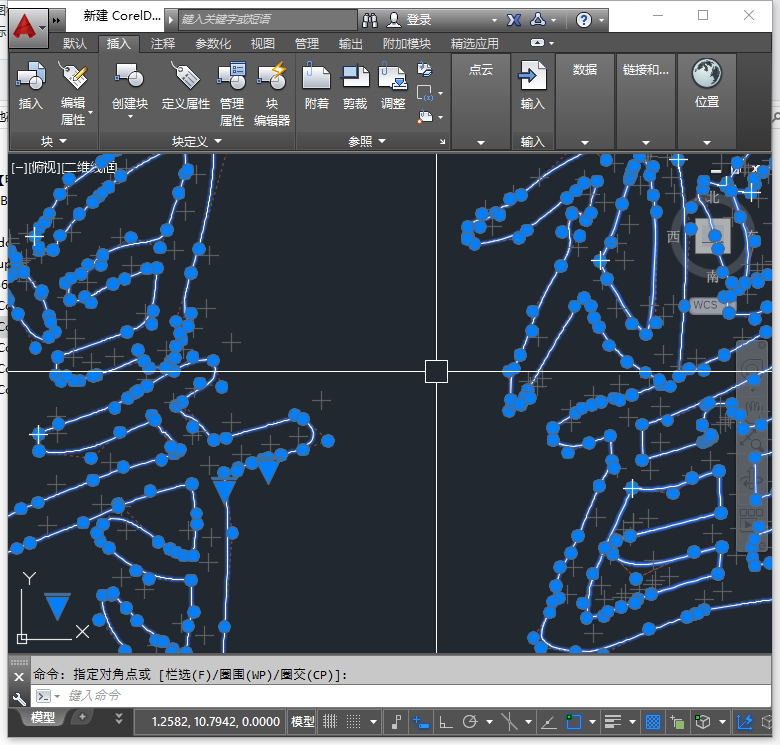The height and width of the screenshot is (745, 780).
Task: Click the Clip (剪裁) reference icon
Action: (x=355, y=77)
